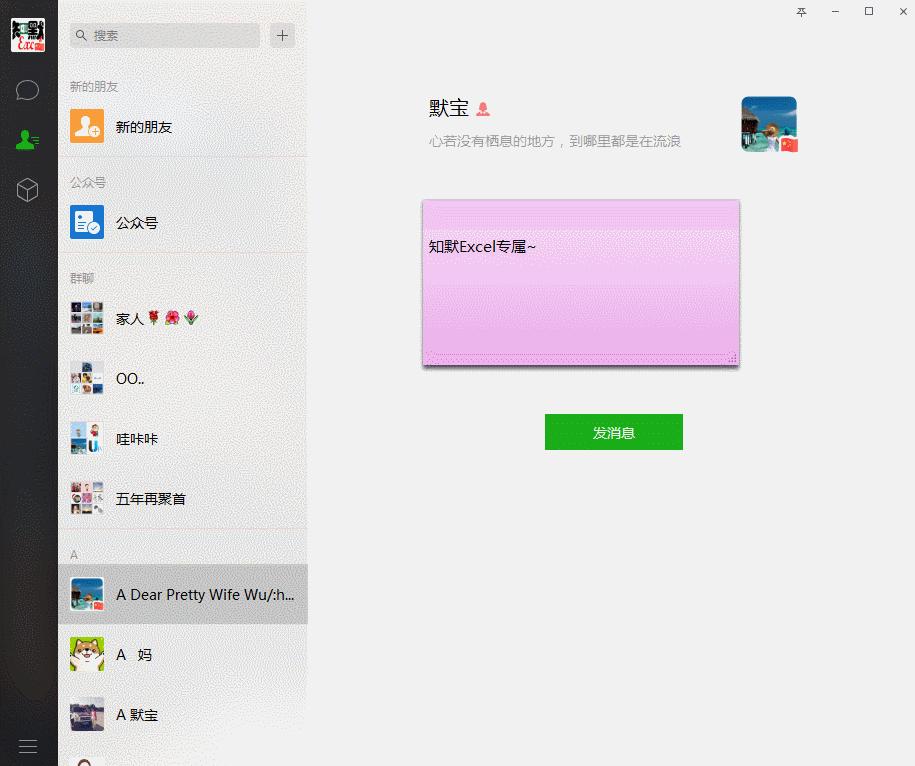Open the Chats sidebar icon
The height and width of the screenshot is (766, 915).
[27, 90]
